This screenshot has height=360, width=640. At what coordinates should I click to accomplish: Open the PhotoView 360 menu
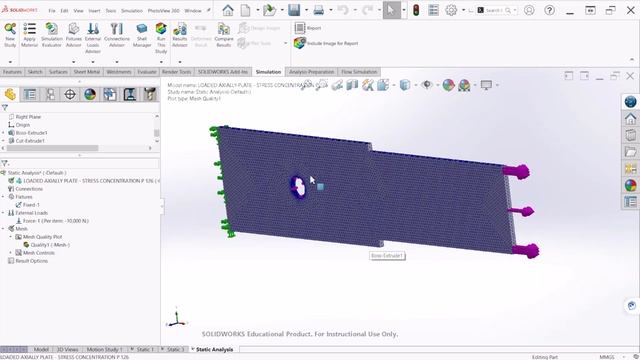[x=163, y=11]
